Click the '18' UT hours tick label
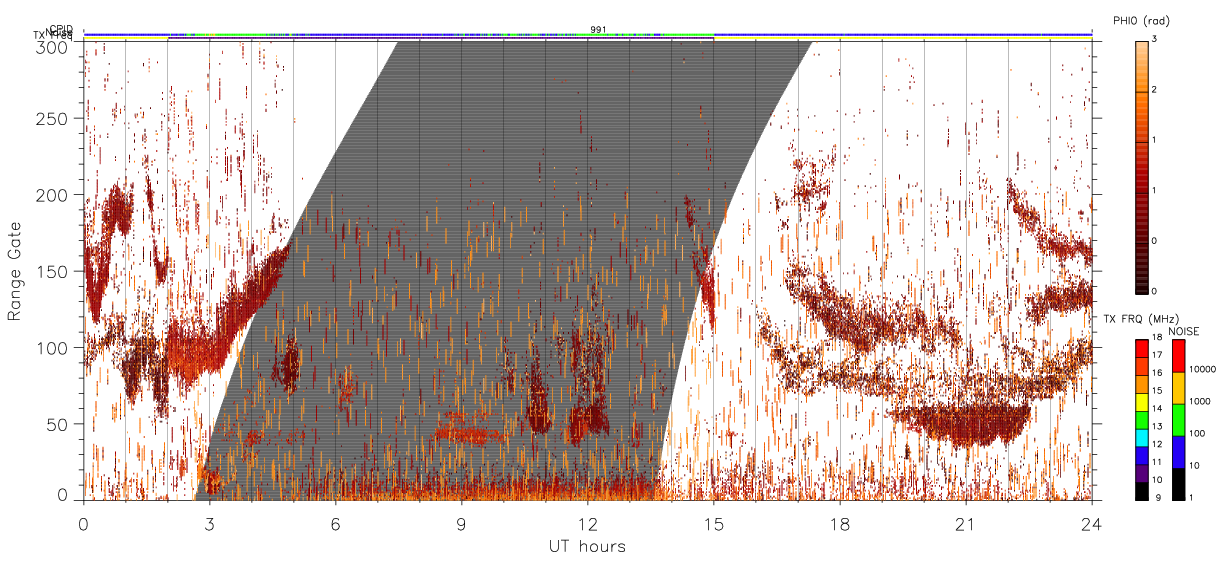 coord(840,523)
